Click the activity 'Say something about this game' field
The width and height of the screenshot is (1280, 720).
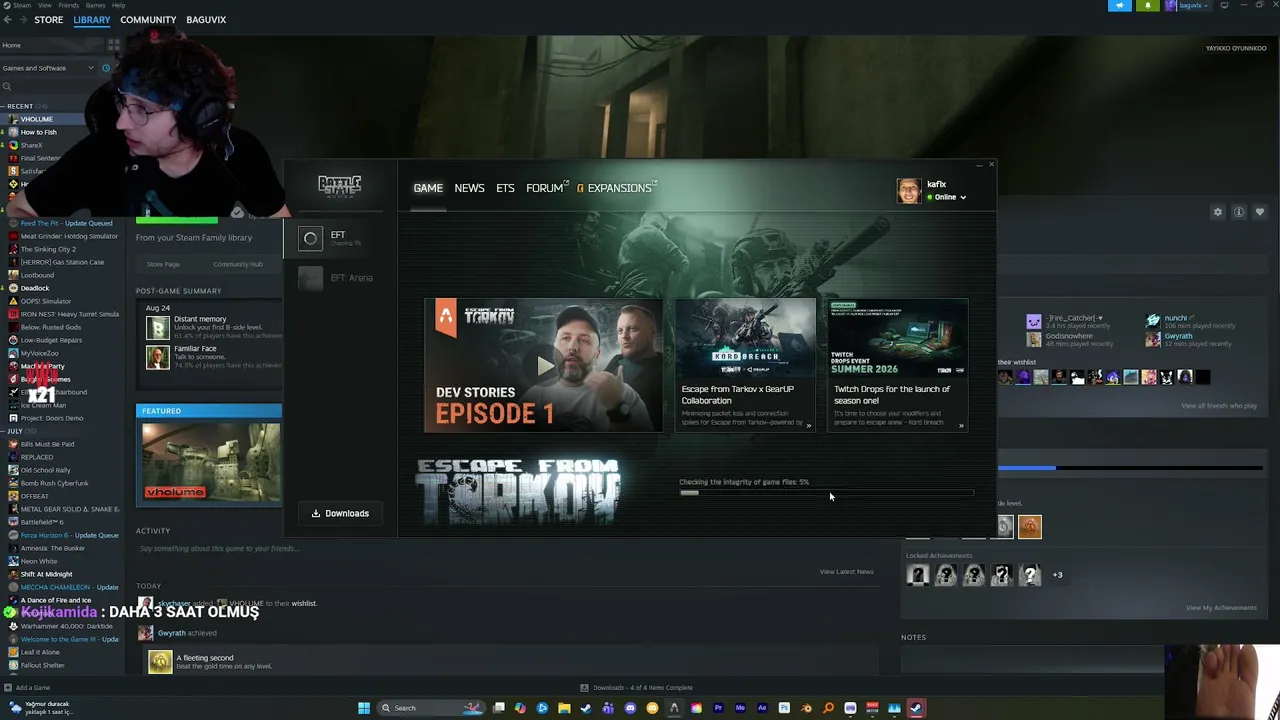tap(508, 548)
